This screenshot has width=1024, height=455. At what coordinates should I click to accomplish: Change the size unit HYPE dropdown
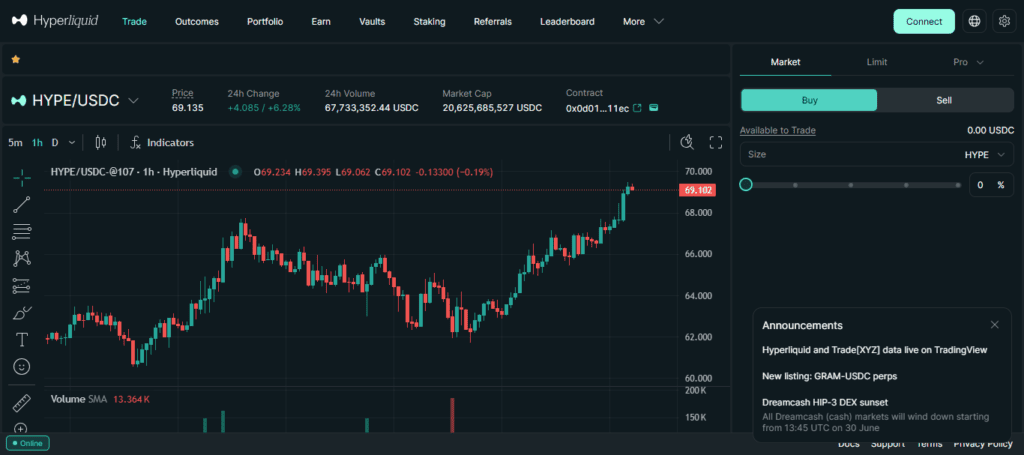click(985, 155)
